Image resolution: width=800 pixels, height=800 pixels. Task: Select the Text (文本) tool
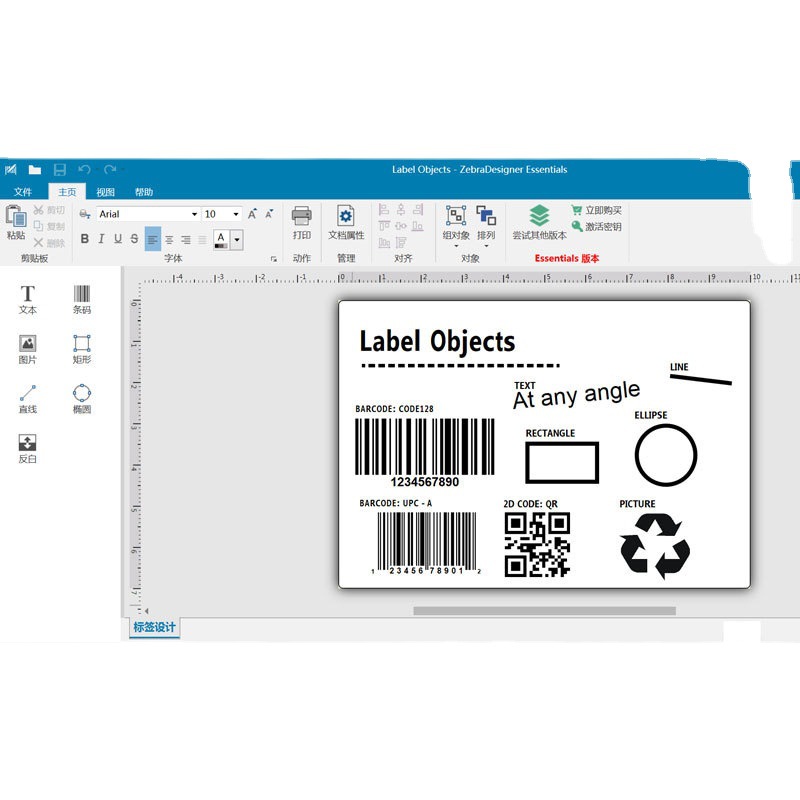pos(28,299)
